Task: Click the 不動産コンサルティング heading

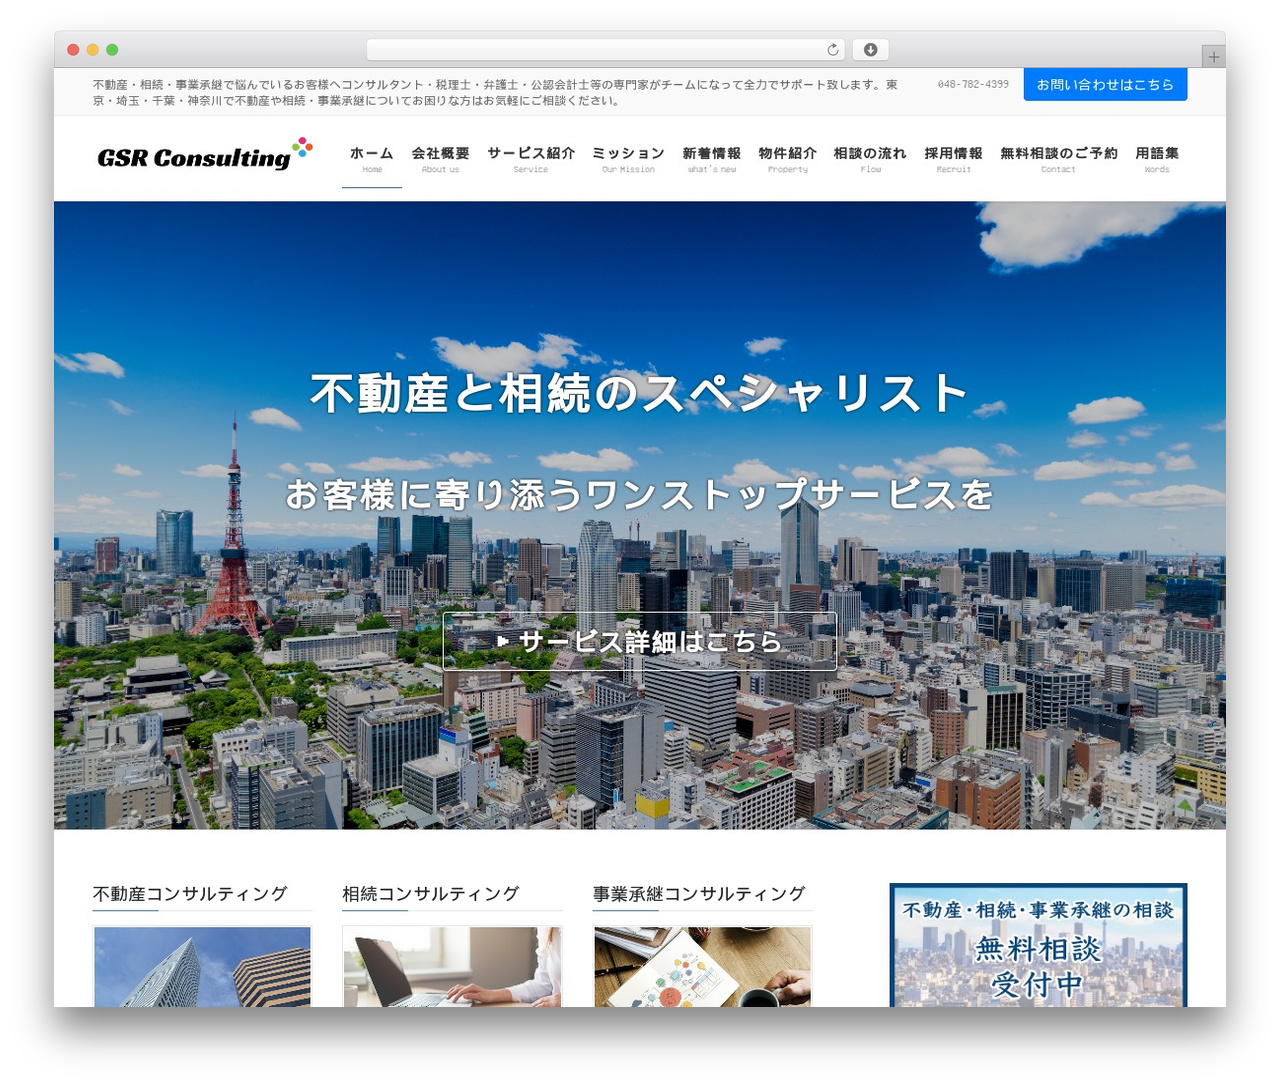Action: tap(190, 894)
